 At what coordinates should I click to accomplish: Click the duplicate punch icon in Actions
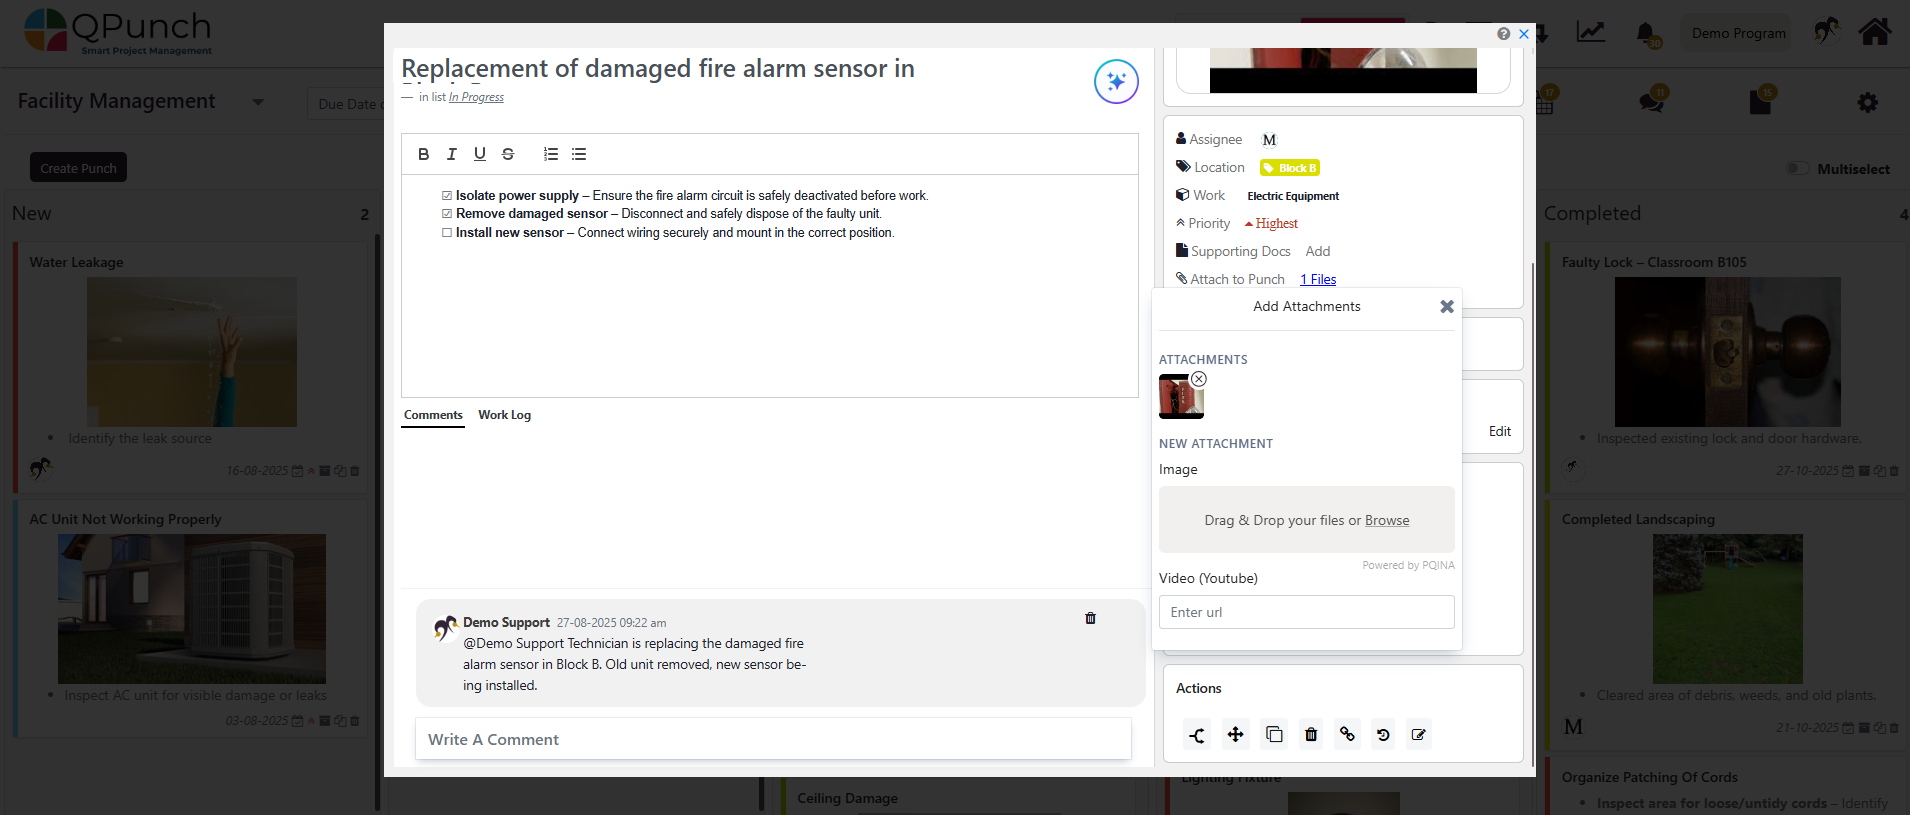coord(1274,735)
